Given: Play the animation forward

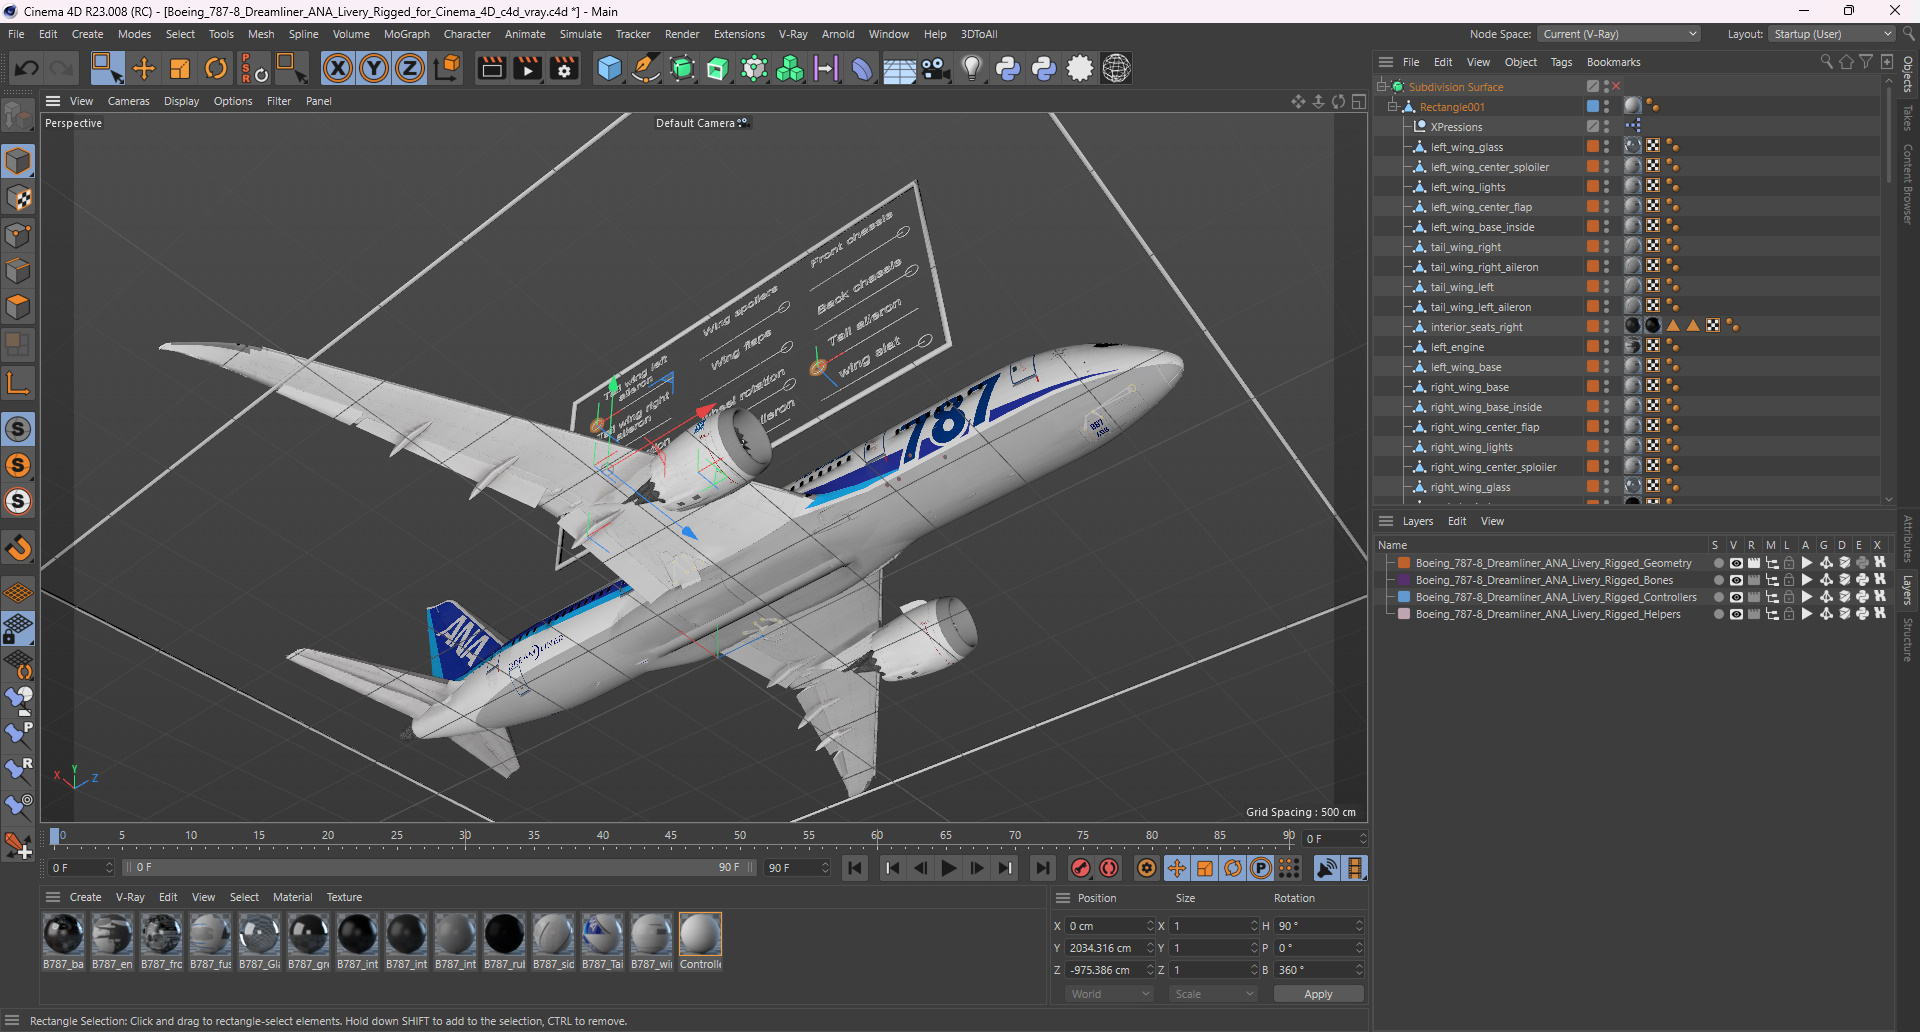Looking at the screenshot, I should pos(949,868).
